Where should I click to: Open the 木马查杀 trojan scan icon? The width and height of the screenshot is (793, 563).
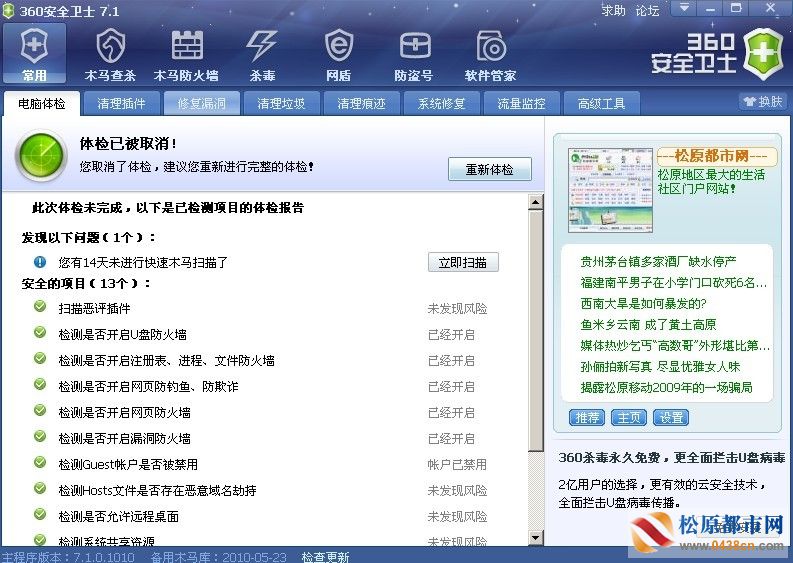point(110,54)
